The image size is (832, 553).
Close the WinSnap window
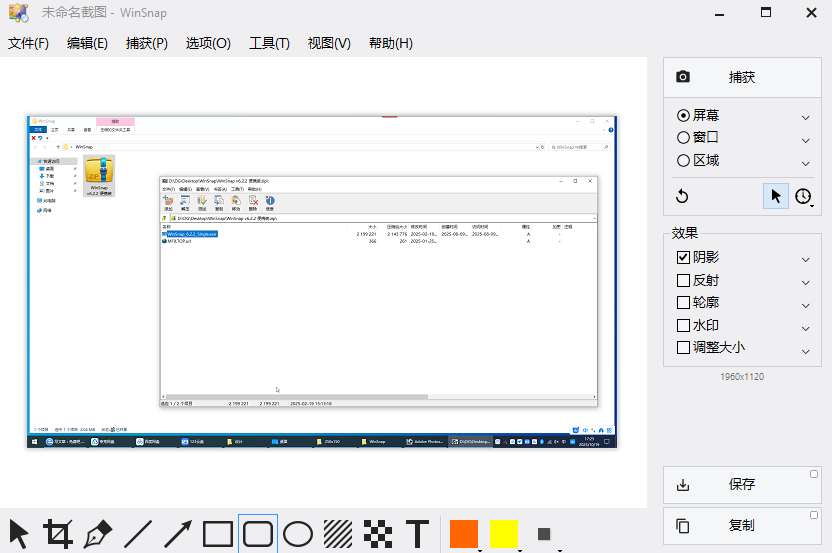point(811,13)
